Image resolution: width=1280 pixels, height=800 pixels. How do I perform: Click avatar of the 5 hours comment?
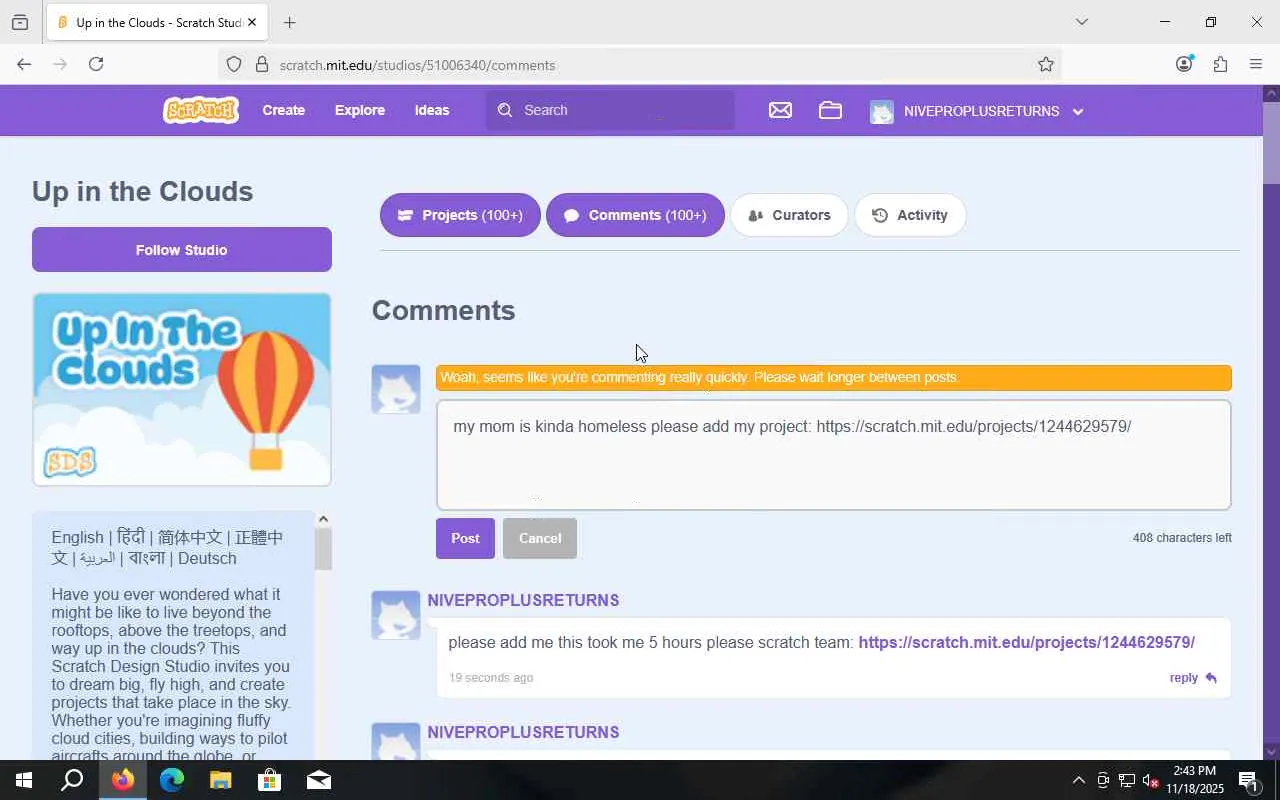coord(396,615)
